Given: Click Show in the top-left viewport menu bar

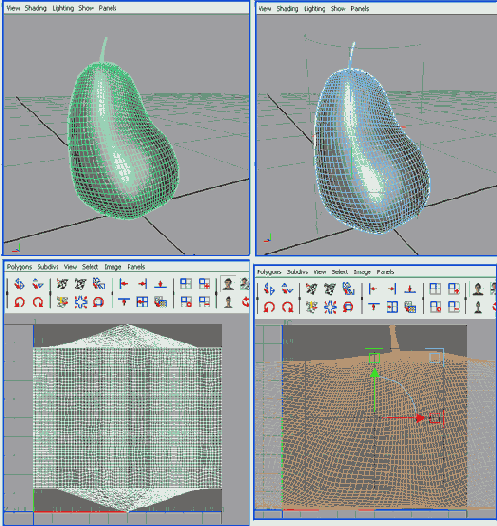Looking at the screenshot, I should click(x=86, y=8).
